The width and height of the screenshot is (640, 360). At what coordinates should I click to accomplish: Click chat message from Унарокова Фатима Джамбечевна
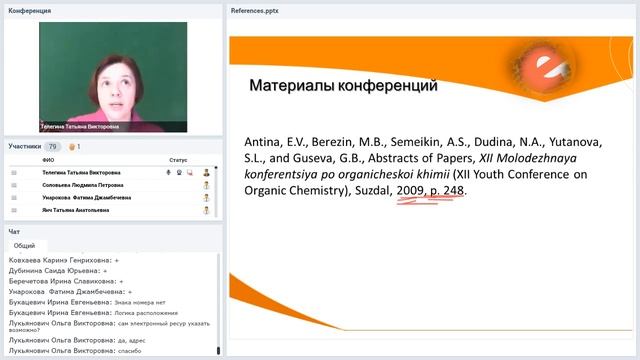click(70, 292)
